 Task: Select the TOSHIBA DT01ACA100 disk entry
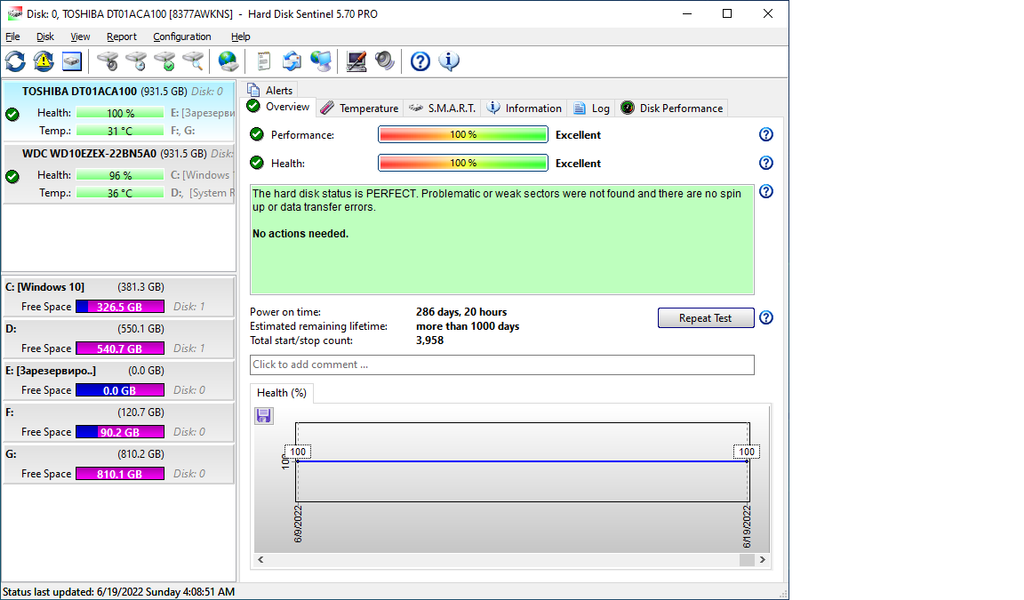pyautogui.click(x=118, y=111)
